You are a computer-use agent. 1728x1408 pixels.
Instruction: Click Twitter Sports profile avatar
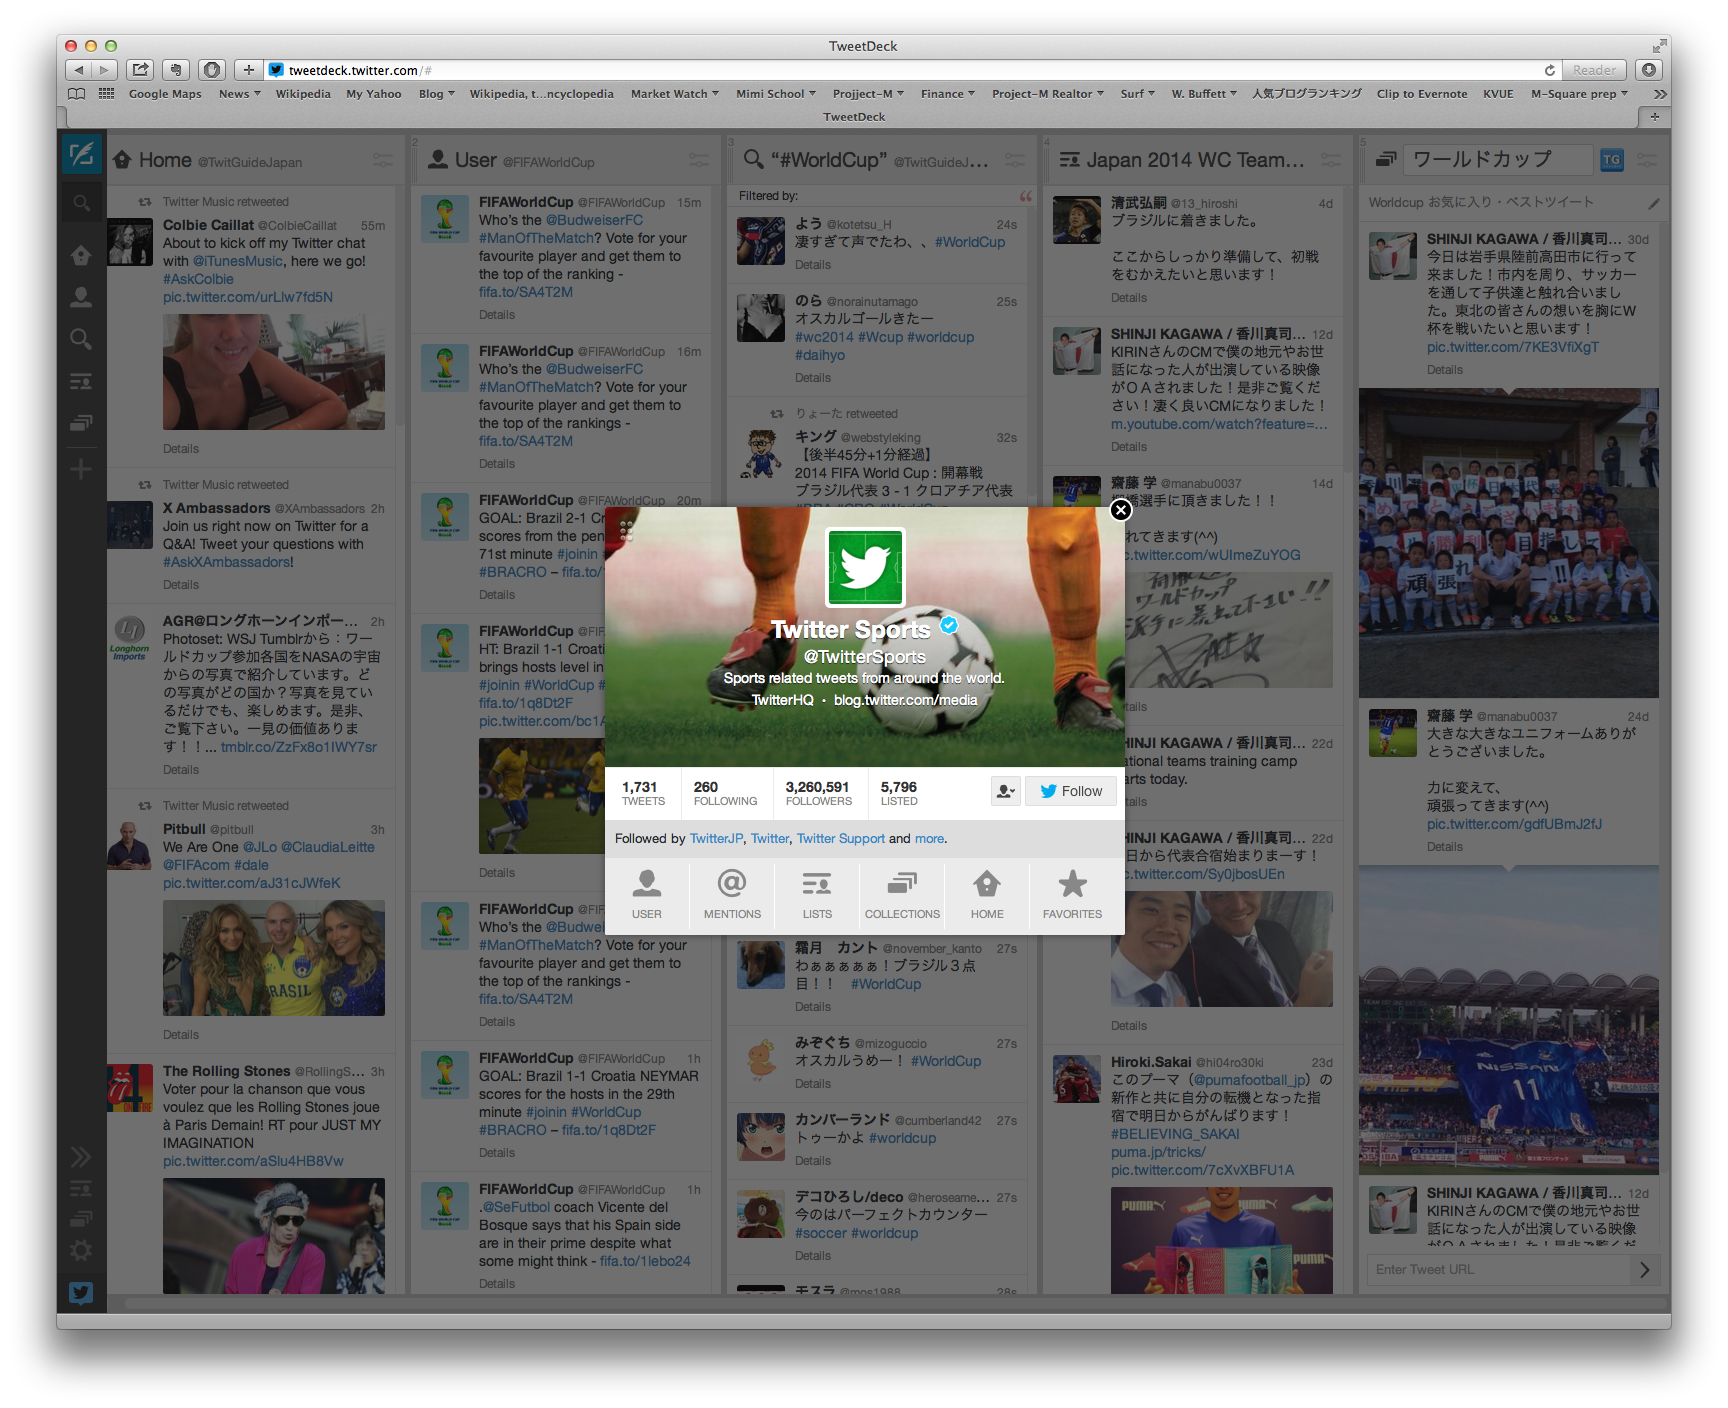coord(865,567)
